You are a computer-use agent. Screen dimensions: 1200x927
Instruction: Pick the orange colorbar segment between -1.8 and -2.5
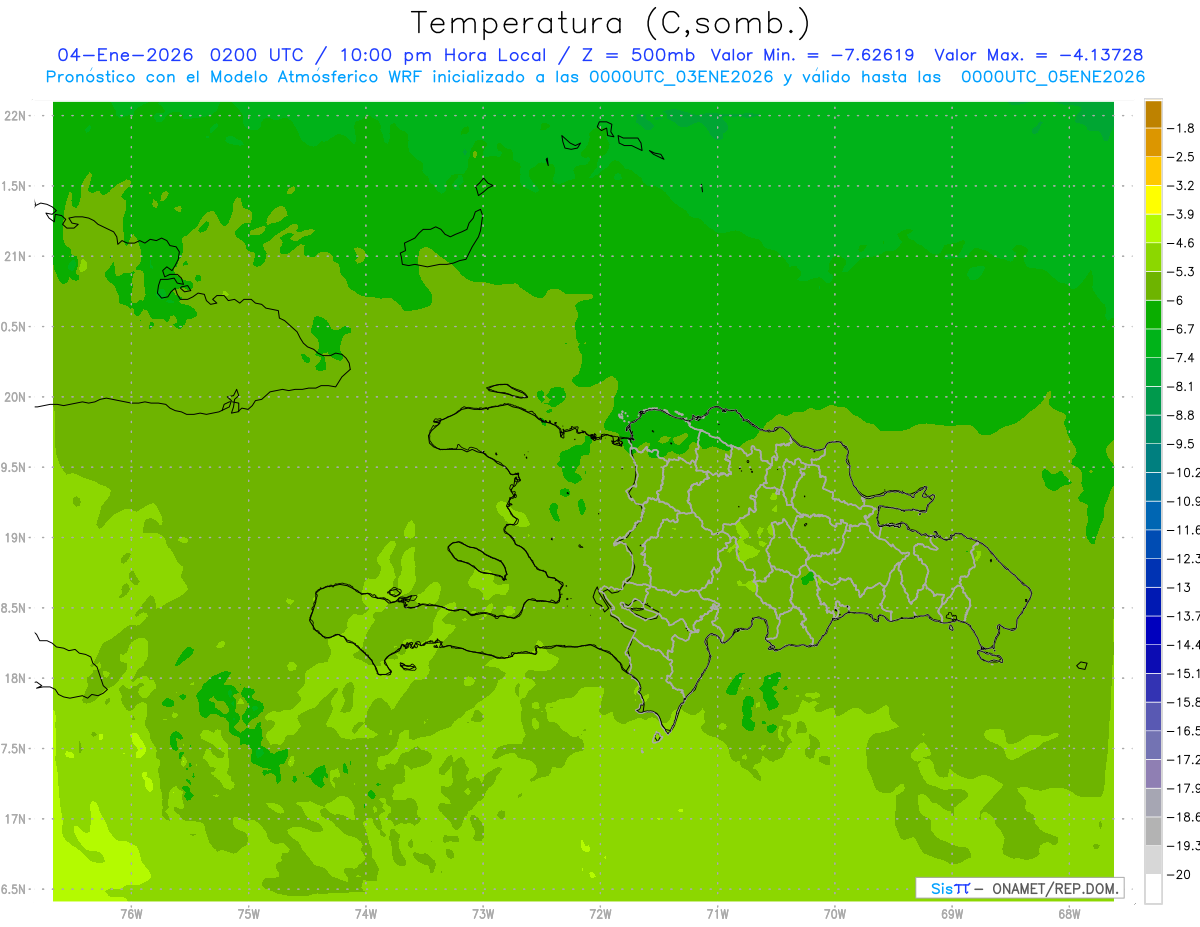click(1153, 142)
